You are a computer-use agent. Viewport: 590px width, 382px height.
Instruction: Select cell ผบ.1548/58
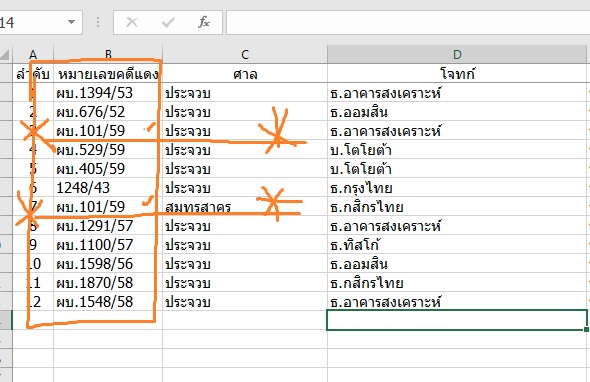[108, 301]
